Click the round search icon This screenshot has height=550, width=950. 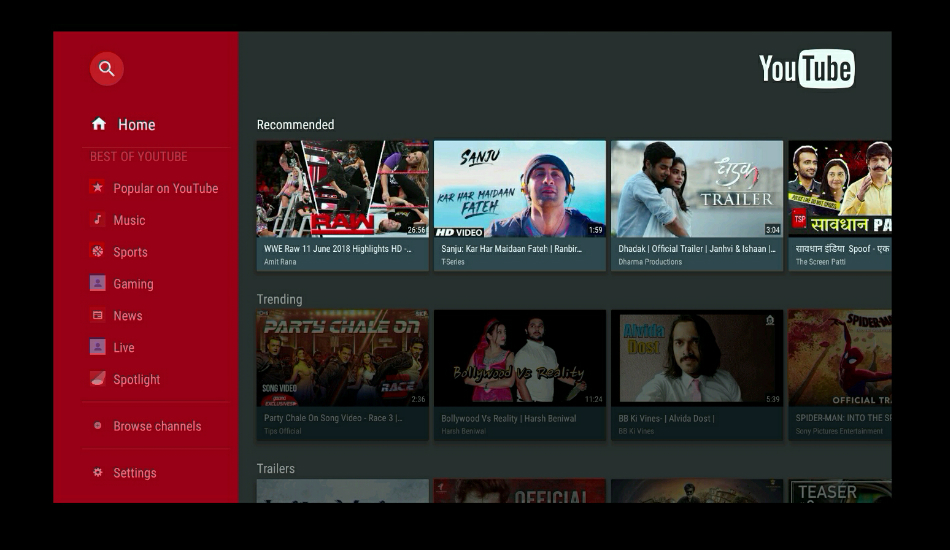pyautogui.click(x=107, y=68)
